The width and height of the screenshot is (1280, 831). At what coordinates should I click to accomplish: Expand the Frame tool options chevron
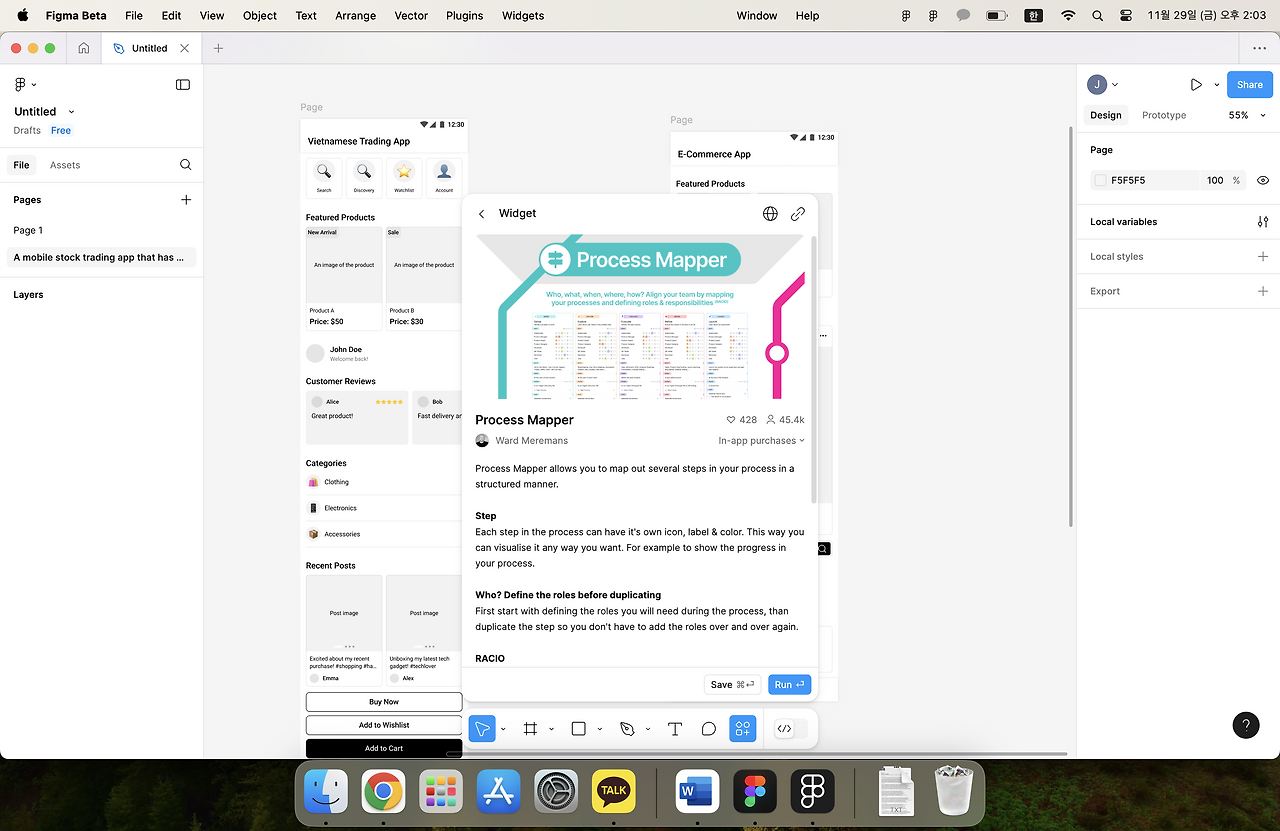click(x=551, y=729)
